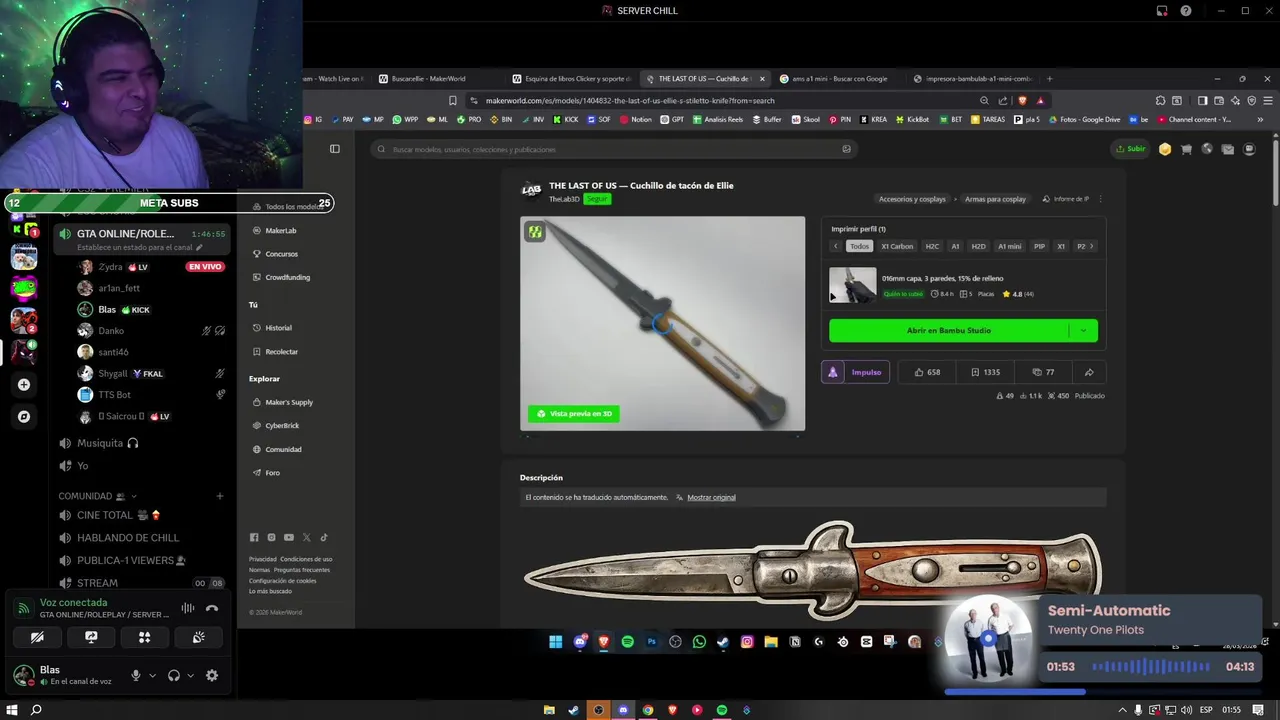The width and height of the screenshot is (1280, 720).
Task: Open 'Accesorios y cosplays' category breadcrumb
Action: [x=912, y=199]
